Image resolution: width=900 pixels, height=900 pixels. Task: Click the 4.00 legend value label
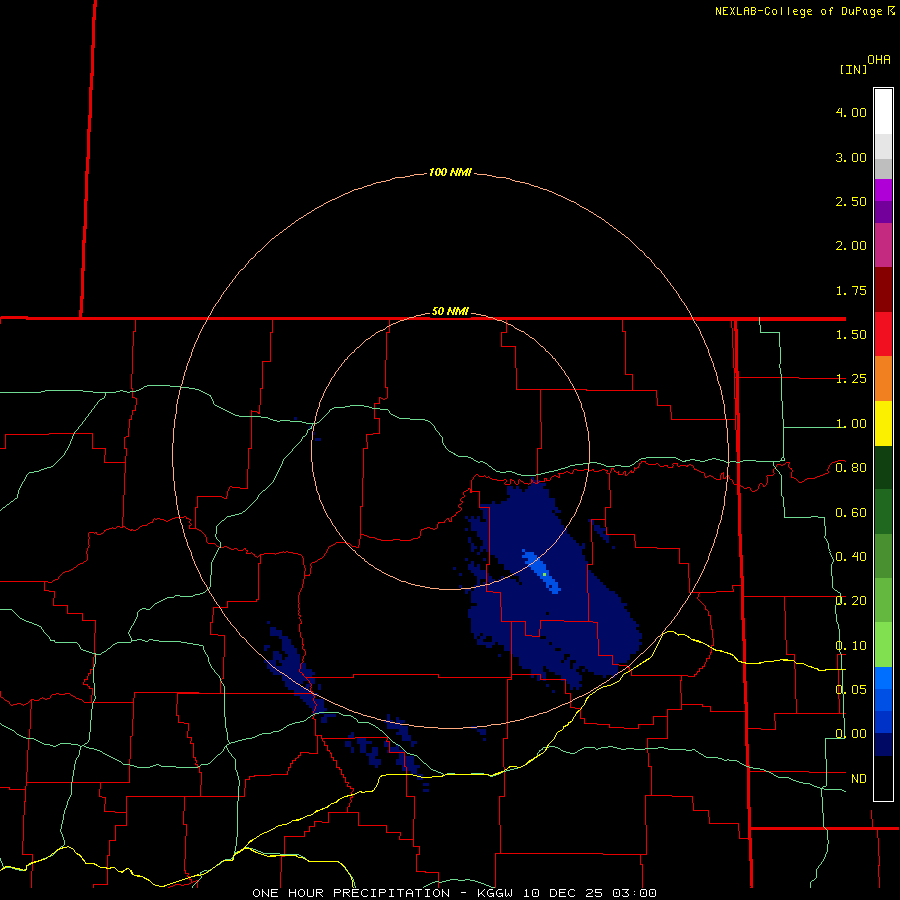tap(851, 112)
